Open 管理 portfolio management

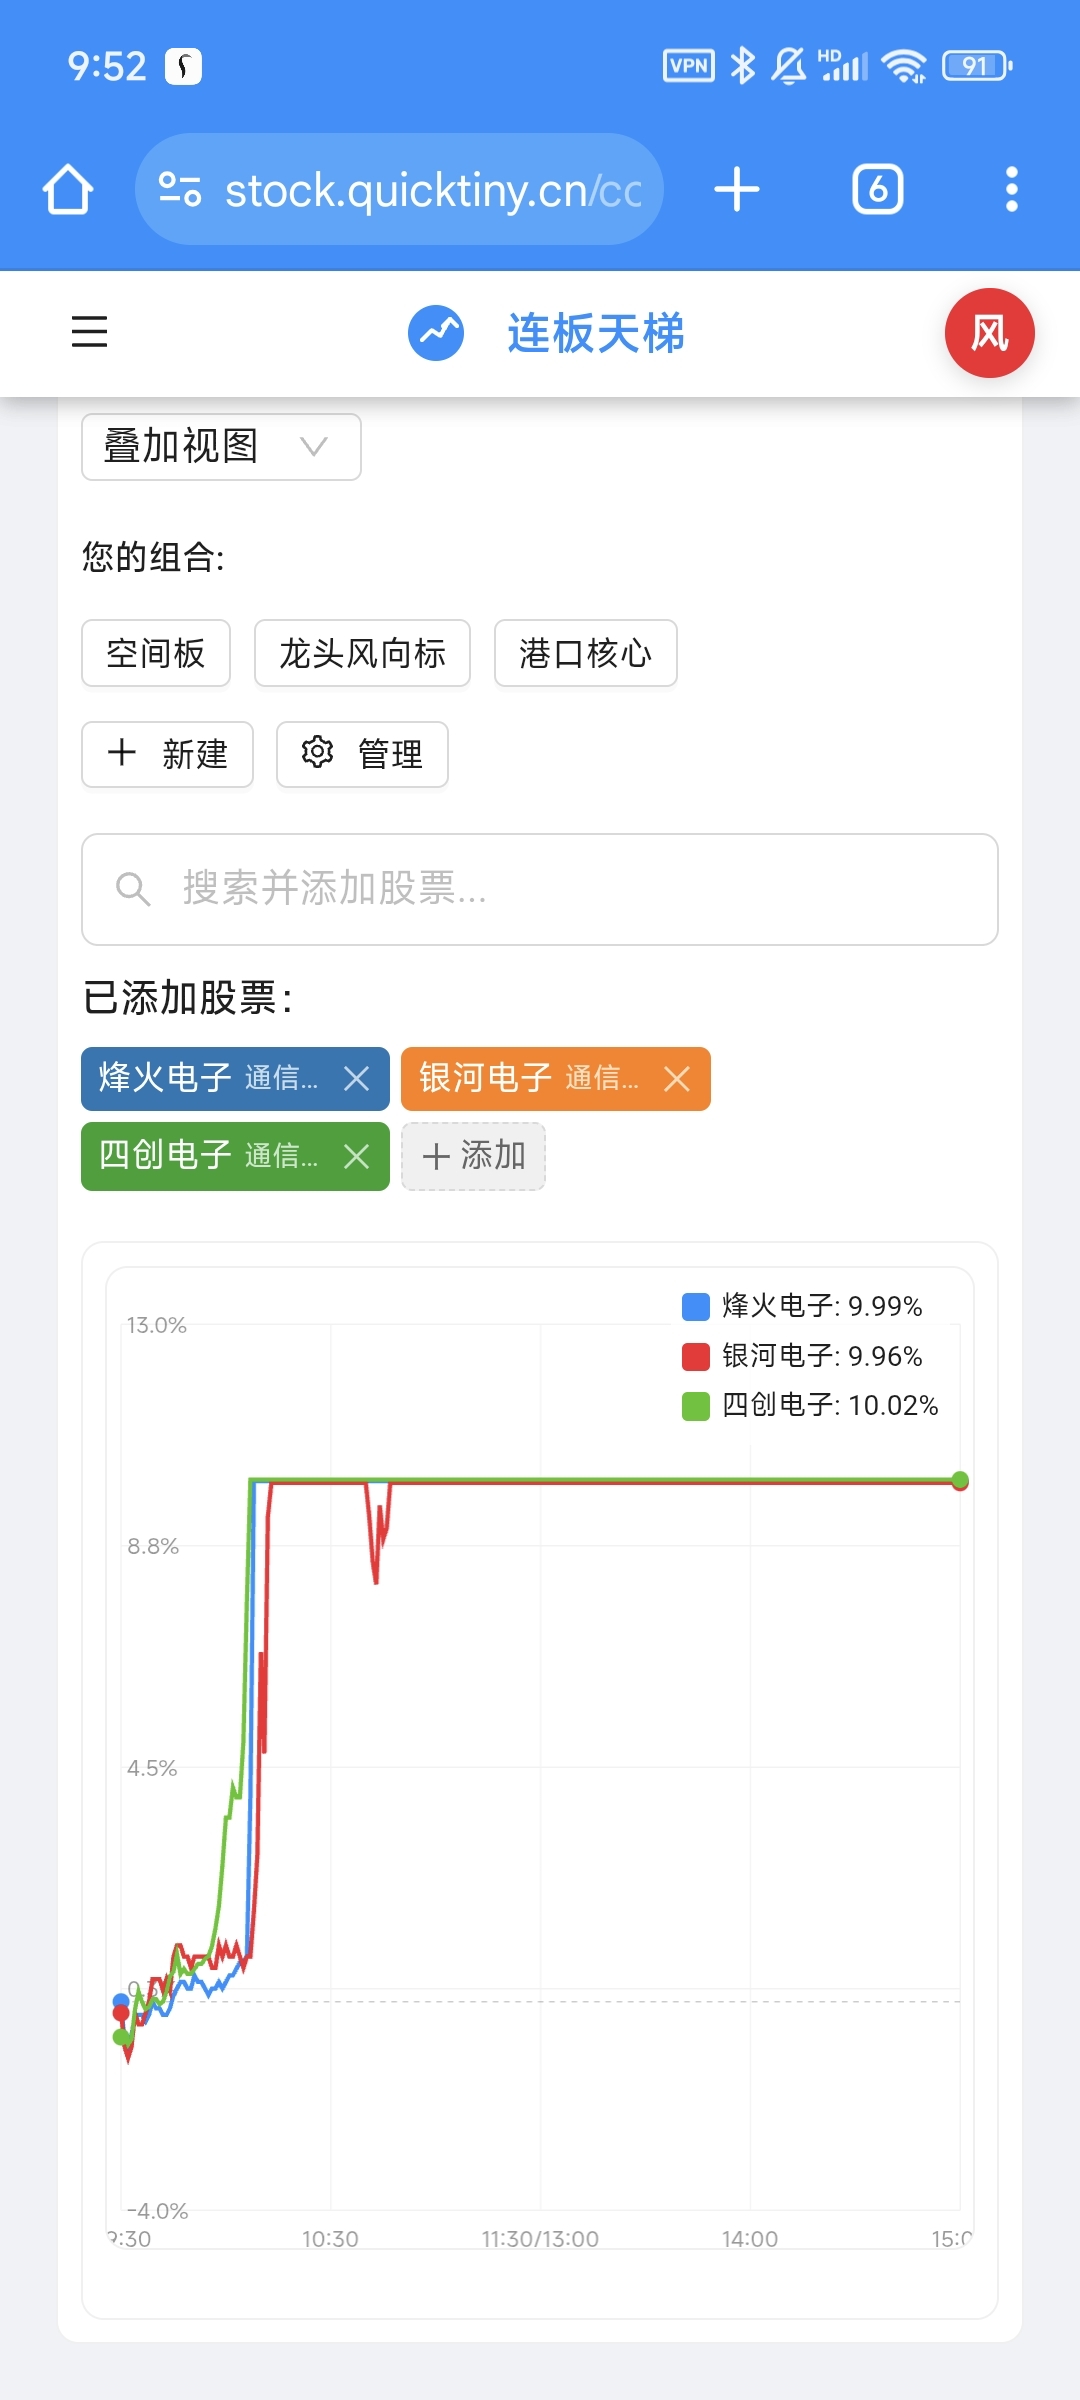pos(362,754)
